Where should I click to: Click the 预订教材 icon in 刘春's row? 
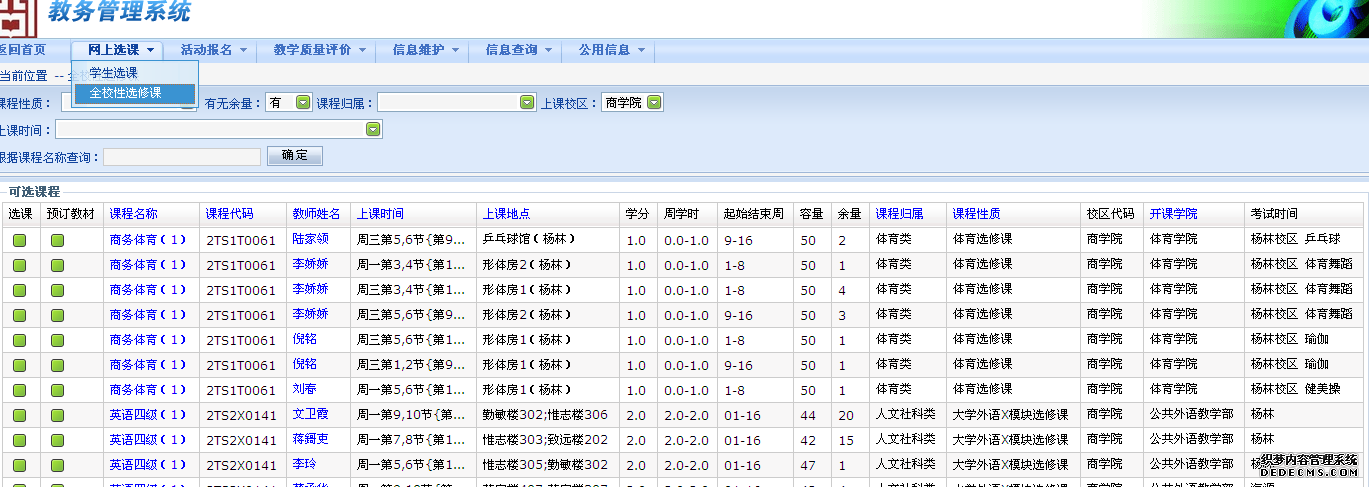(x=58, y=390)
